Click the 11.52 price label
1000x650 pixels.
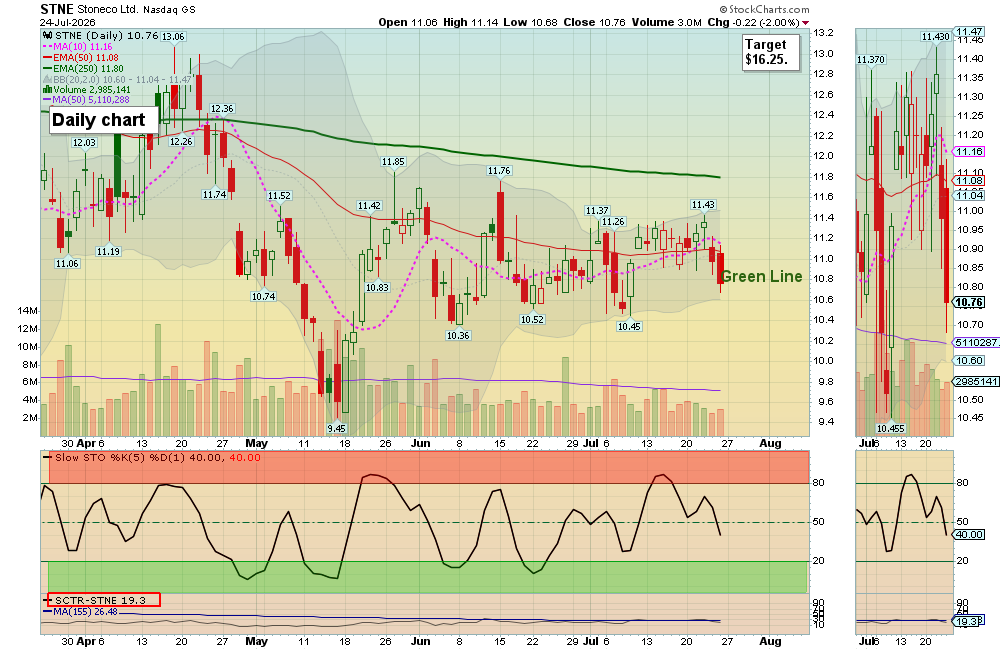[x=279, y=196]
